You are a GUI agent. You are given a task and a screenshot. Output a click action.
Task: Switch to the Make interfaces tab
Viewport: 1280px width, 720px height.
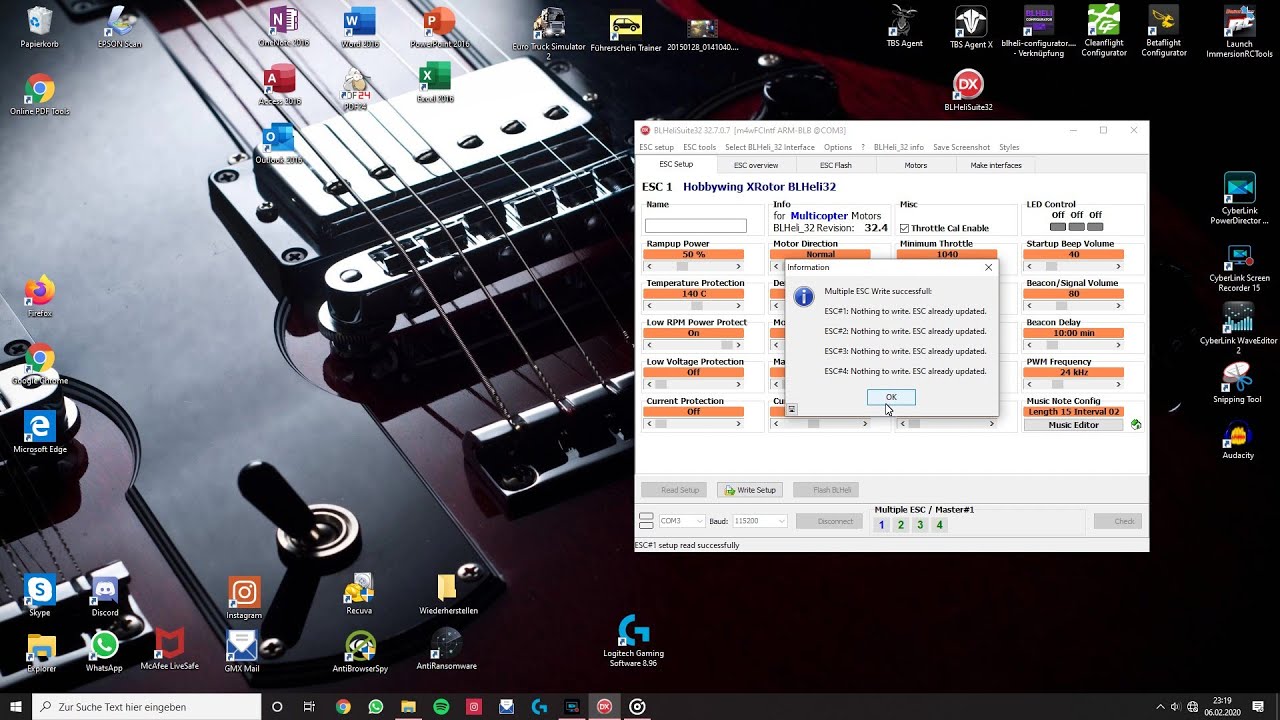pyautogui.click(x=996, y=165)
